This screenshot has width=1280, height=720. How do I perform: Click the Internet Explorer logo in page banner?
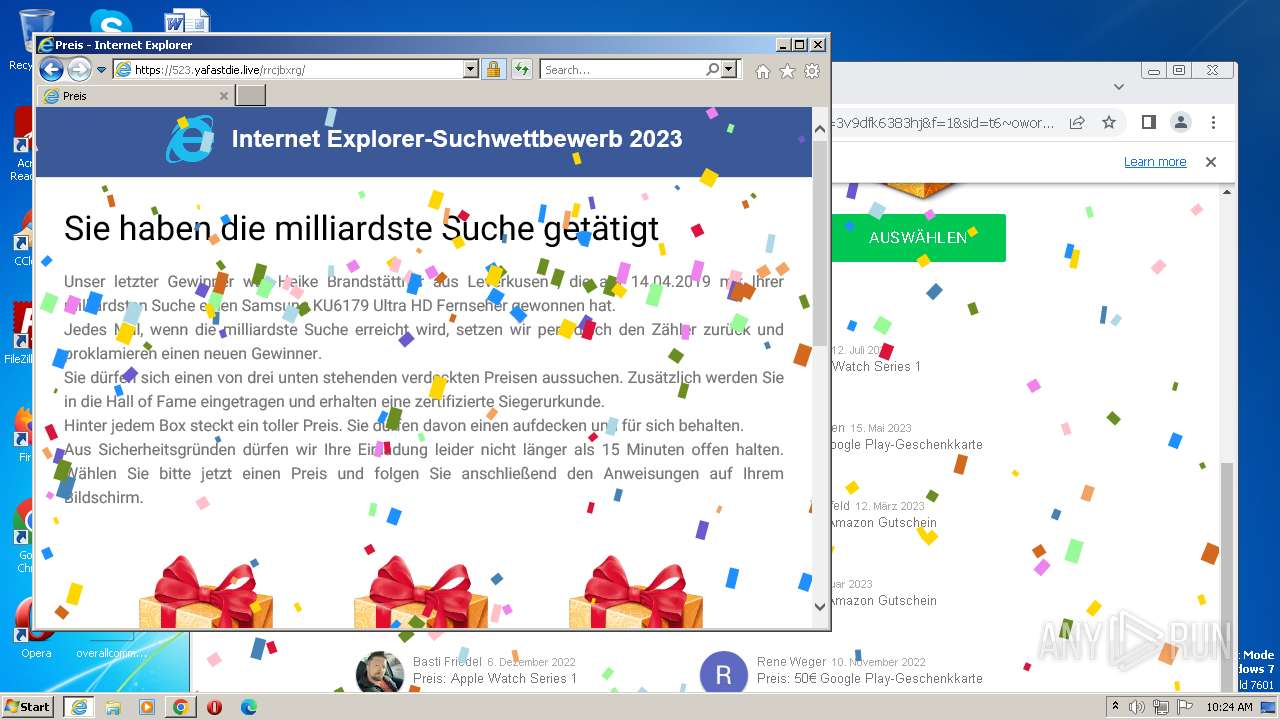[190, 139]
